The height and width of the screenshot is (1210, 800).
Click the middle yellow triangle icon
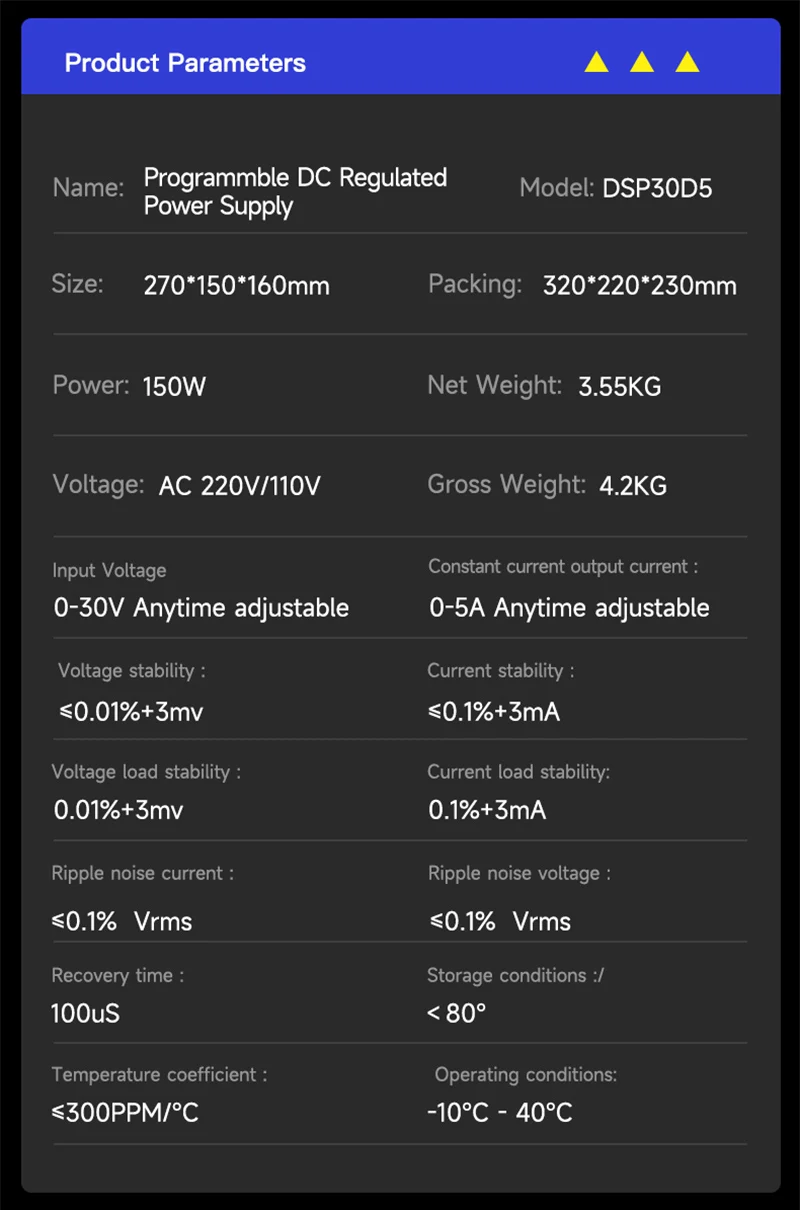click(x=642, y=63)
